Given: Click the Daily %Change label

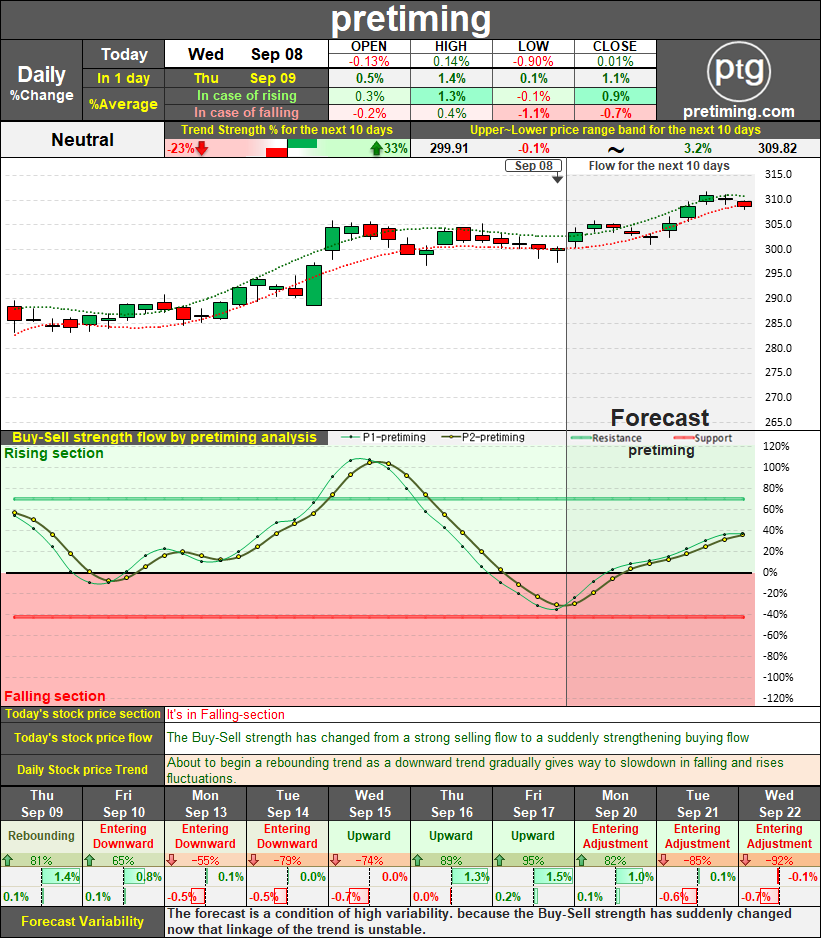Looking at the screenshot, I should (x=41, y=83).
